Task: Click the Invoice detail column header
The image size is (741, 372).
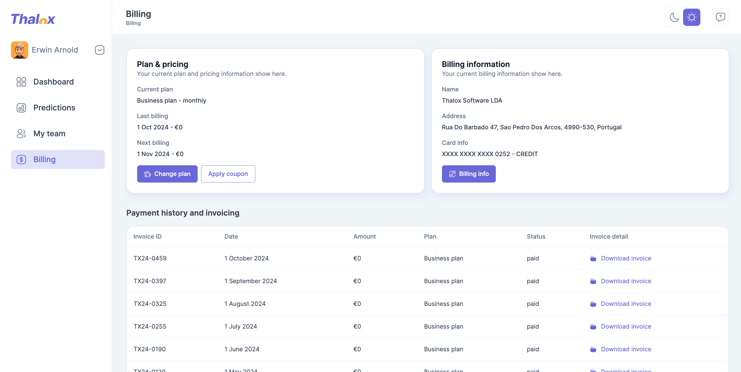Action: tap(609, 237)
